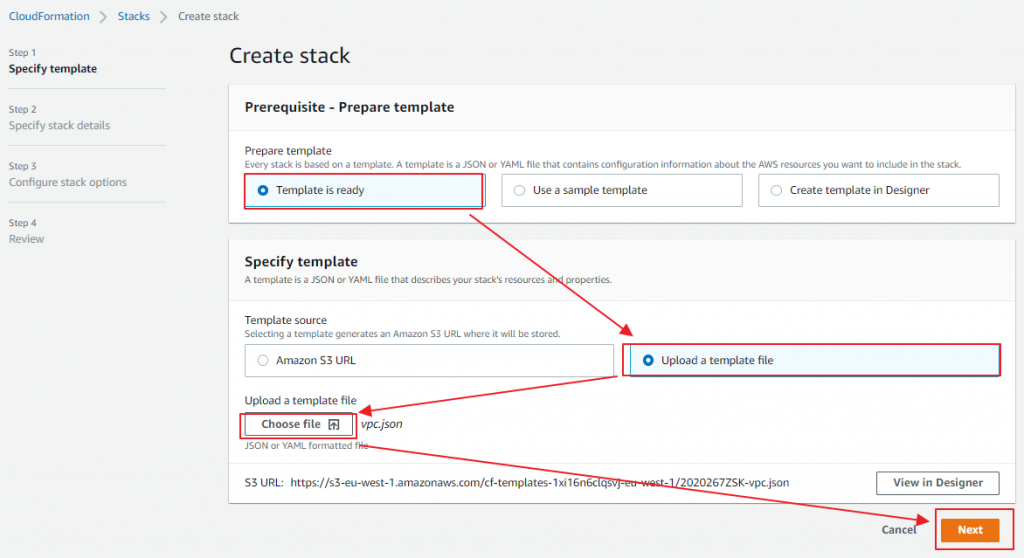Select Amazon S3 URL as template source
Screen dimensions: 1024x558
coord(264,360)
